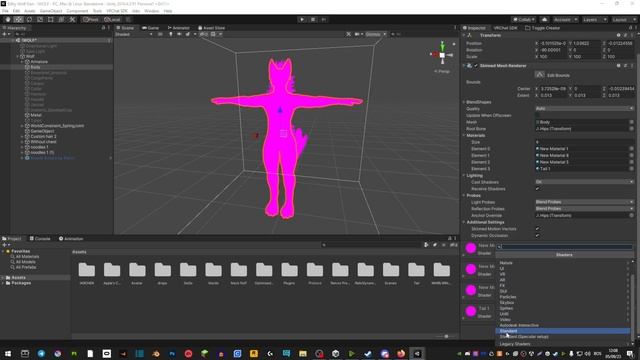Image resolution: width=640 pixels, height=360 pixels.
Task: Toggle Dynamic Occlusion checkbox
Action: point(537,236)
